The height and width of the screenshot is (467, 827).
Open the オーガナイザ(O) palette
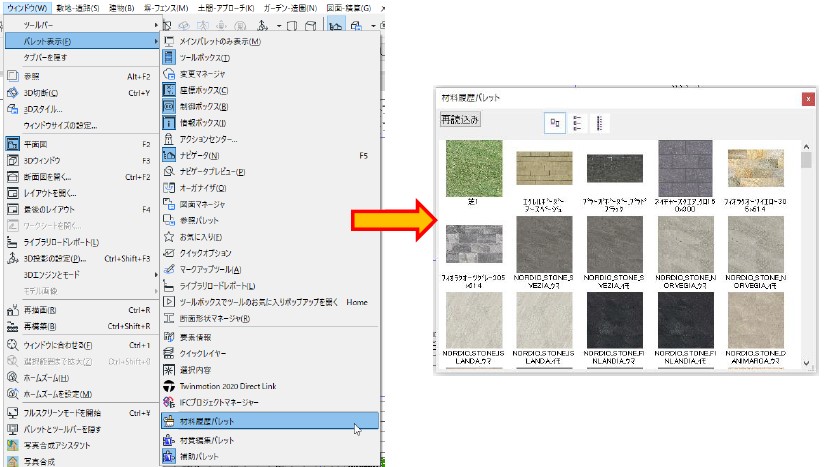pos(270,188)
